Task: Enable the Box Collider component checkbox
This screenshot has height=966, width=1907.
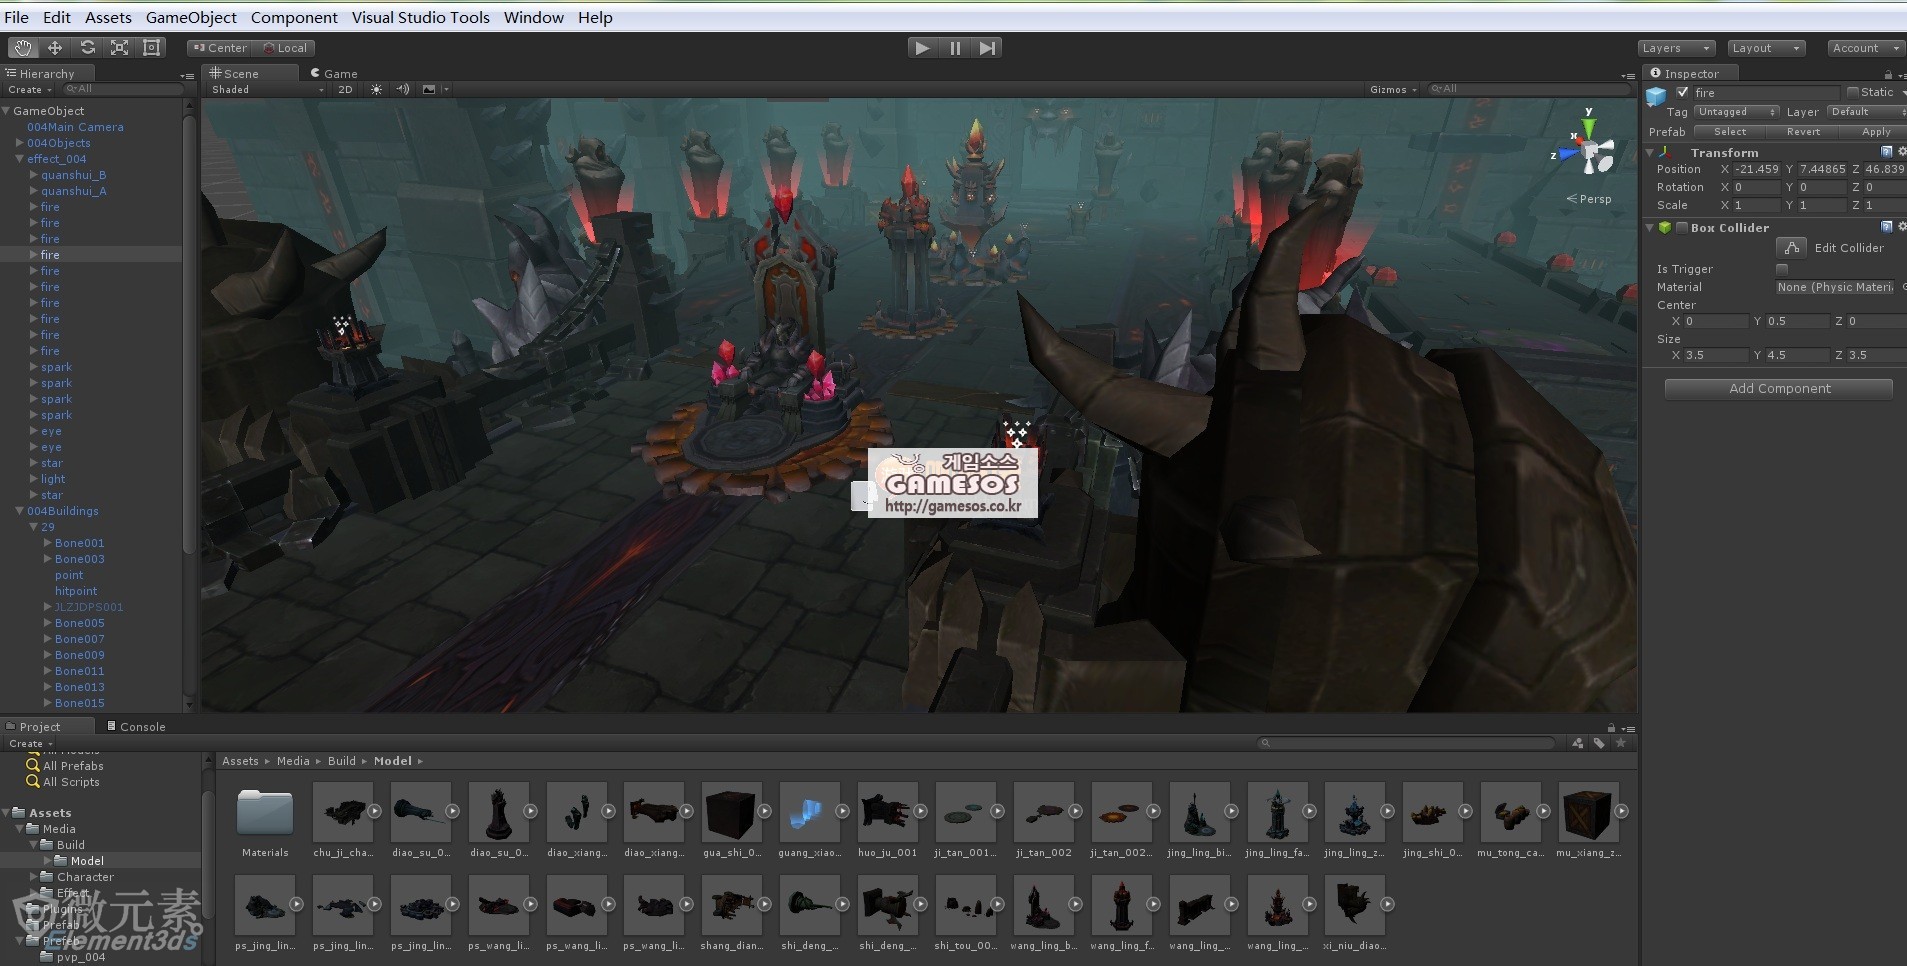Action: coord(1682,227)
